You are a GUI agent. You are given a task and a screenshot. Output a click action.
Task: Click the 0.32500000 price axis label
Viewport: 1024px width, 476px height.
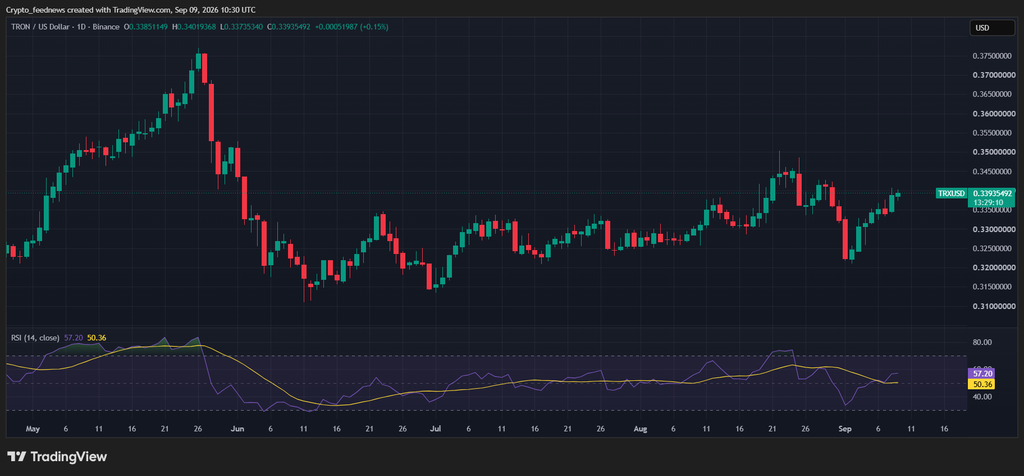(x=994, y=249)
